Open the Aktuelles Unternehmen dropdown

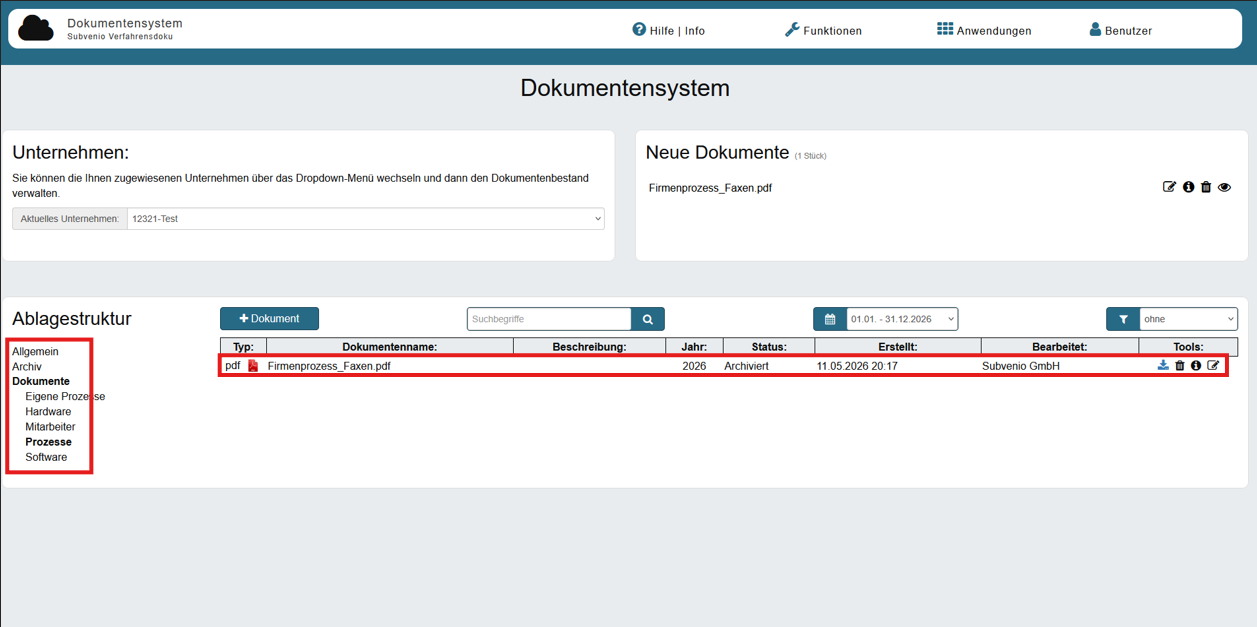click(366, 218)
